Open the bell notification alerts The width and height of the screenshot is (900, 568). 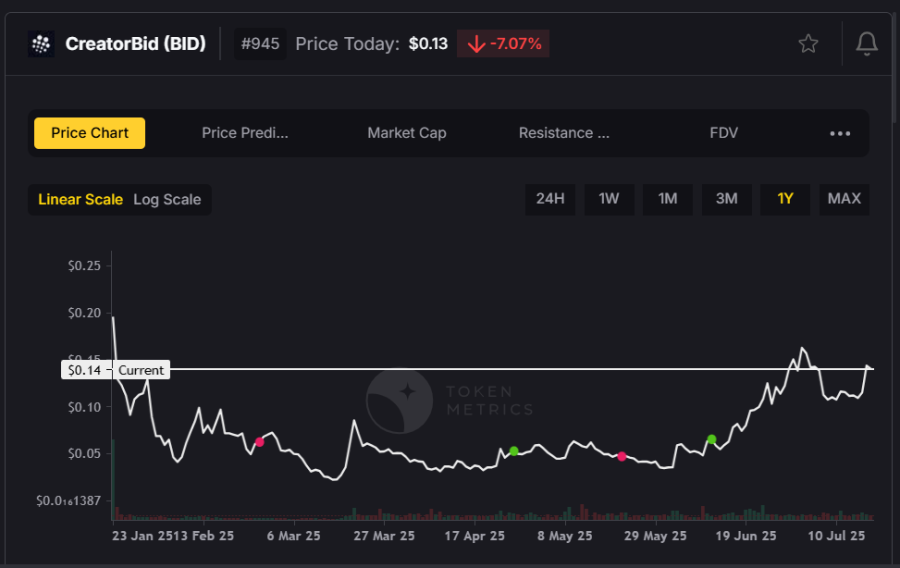867,44
